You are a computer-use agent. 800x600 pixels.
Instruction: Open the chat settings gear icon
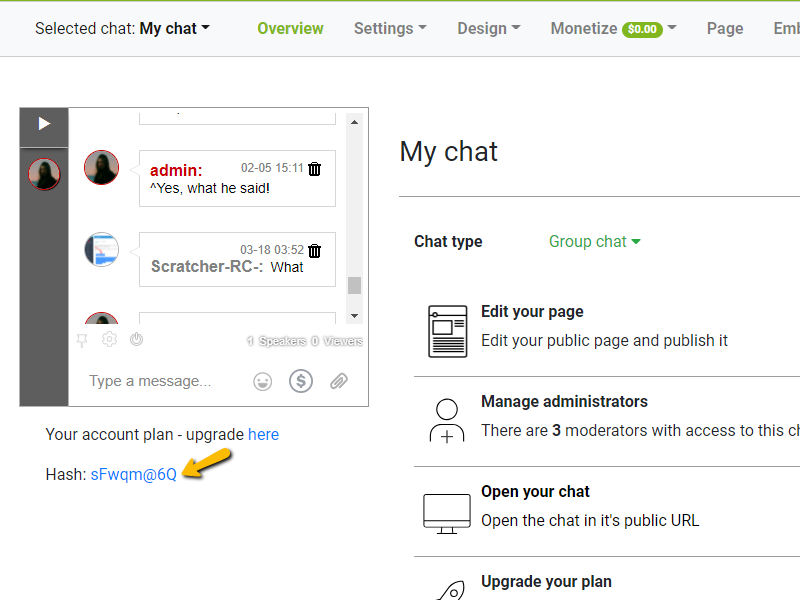coord(108,340)
